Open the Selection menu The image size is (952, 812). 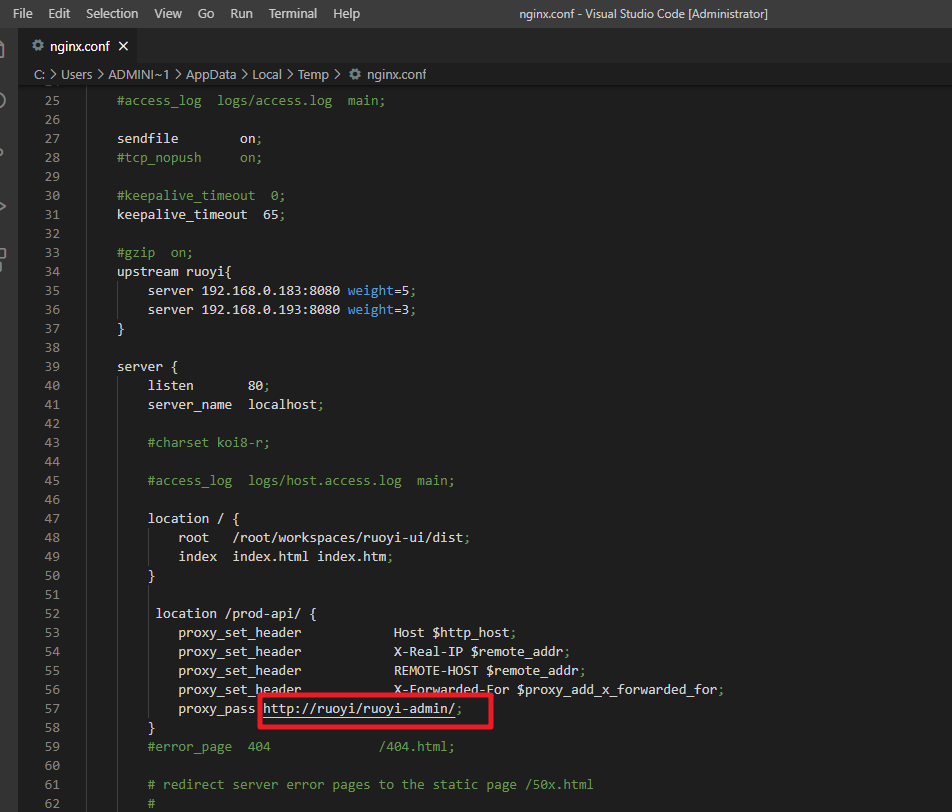coord(112,13)
